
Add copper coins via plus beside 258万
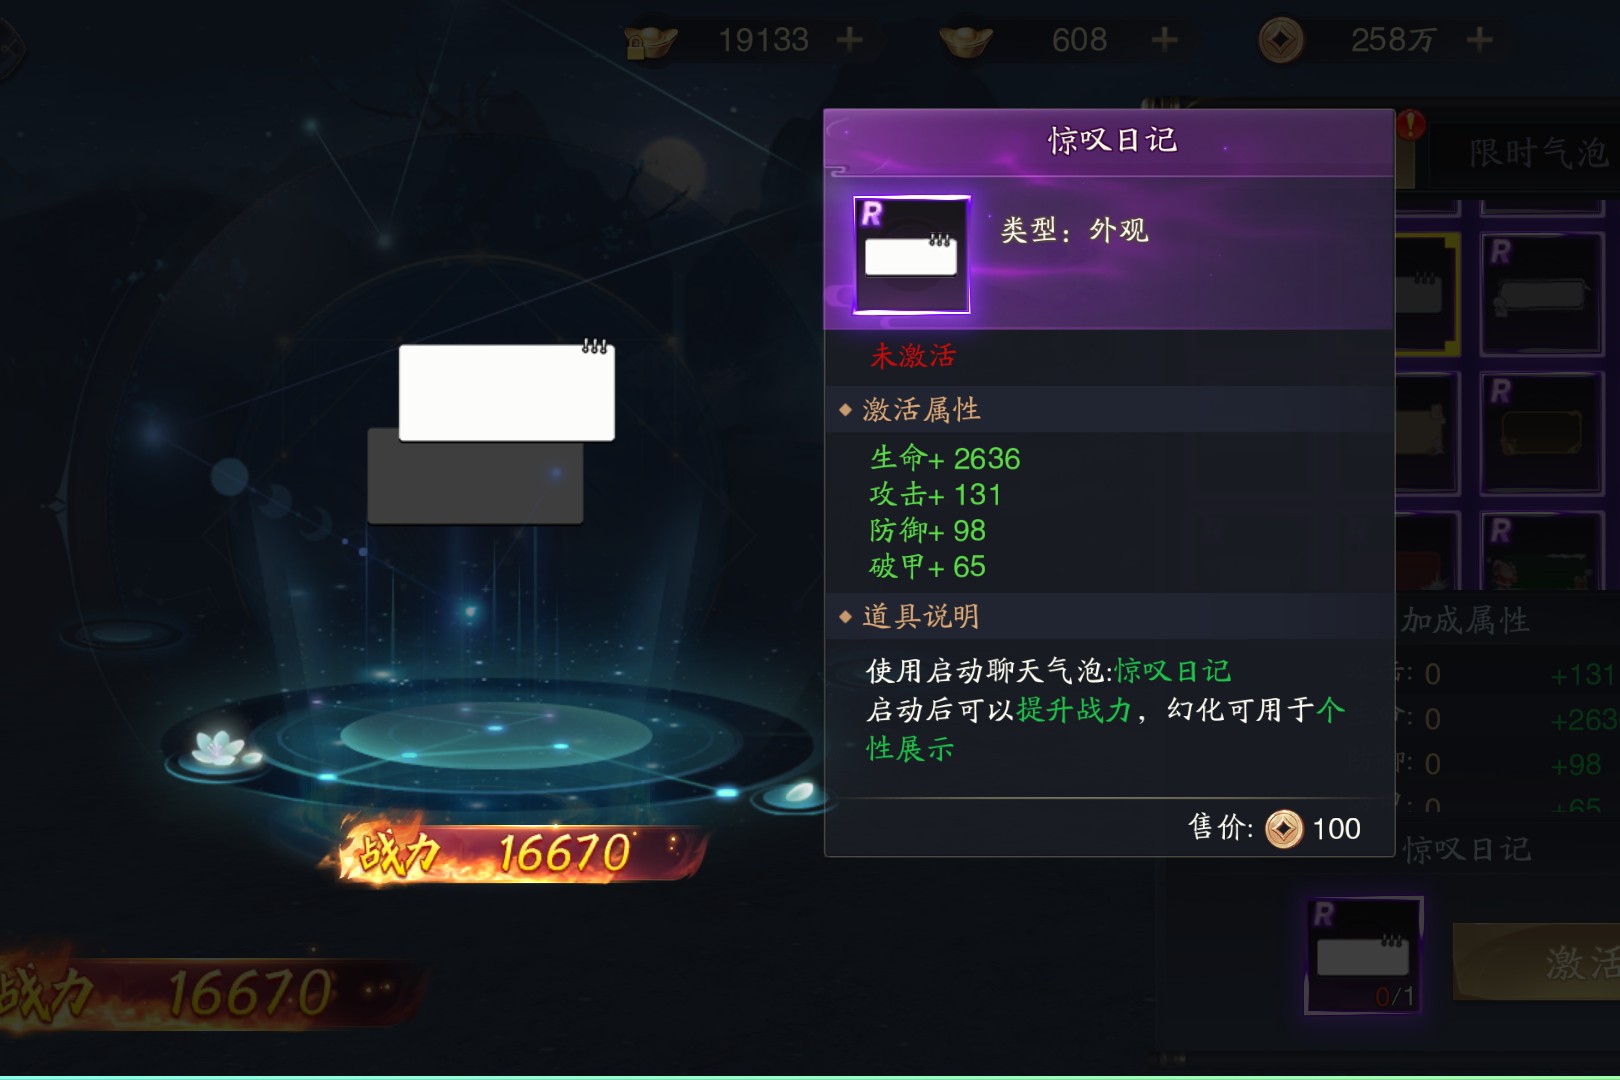tap(1479, 40)
